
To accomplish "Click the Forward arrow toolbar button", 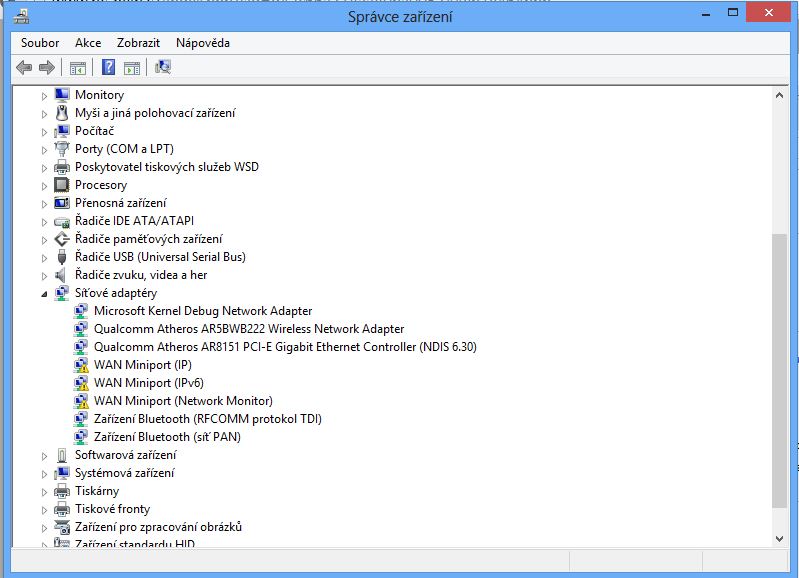I will pyautogui.click(x=47, y=67).
